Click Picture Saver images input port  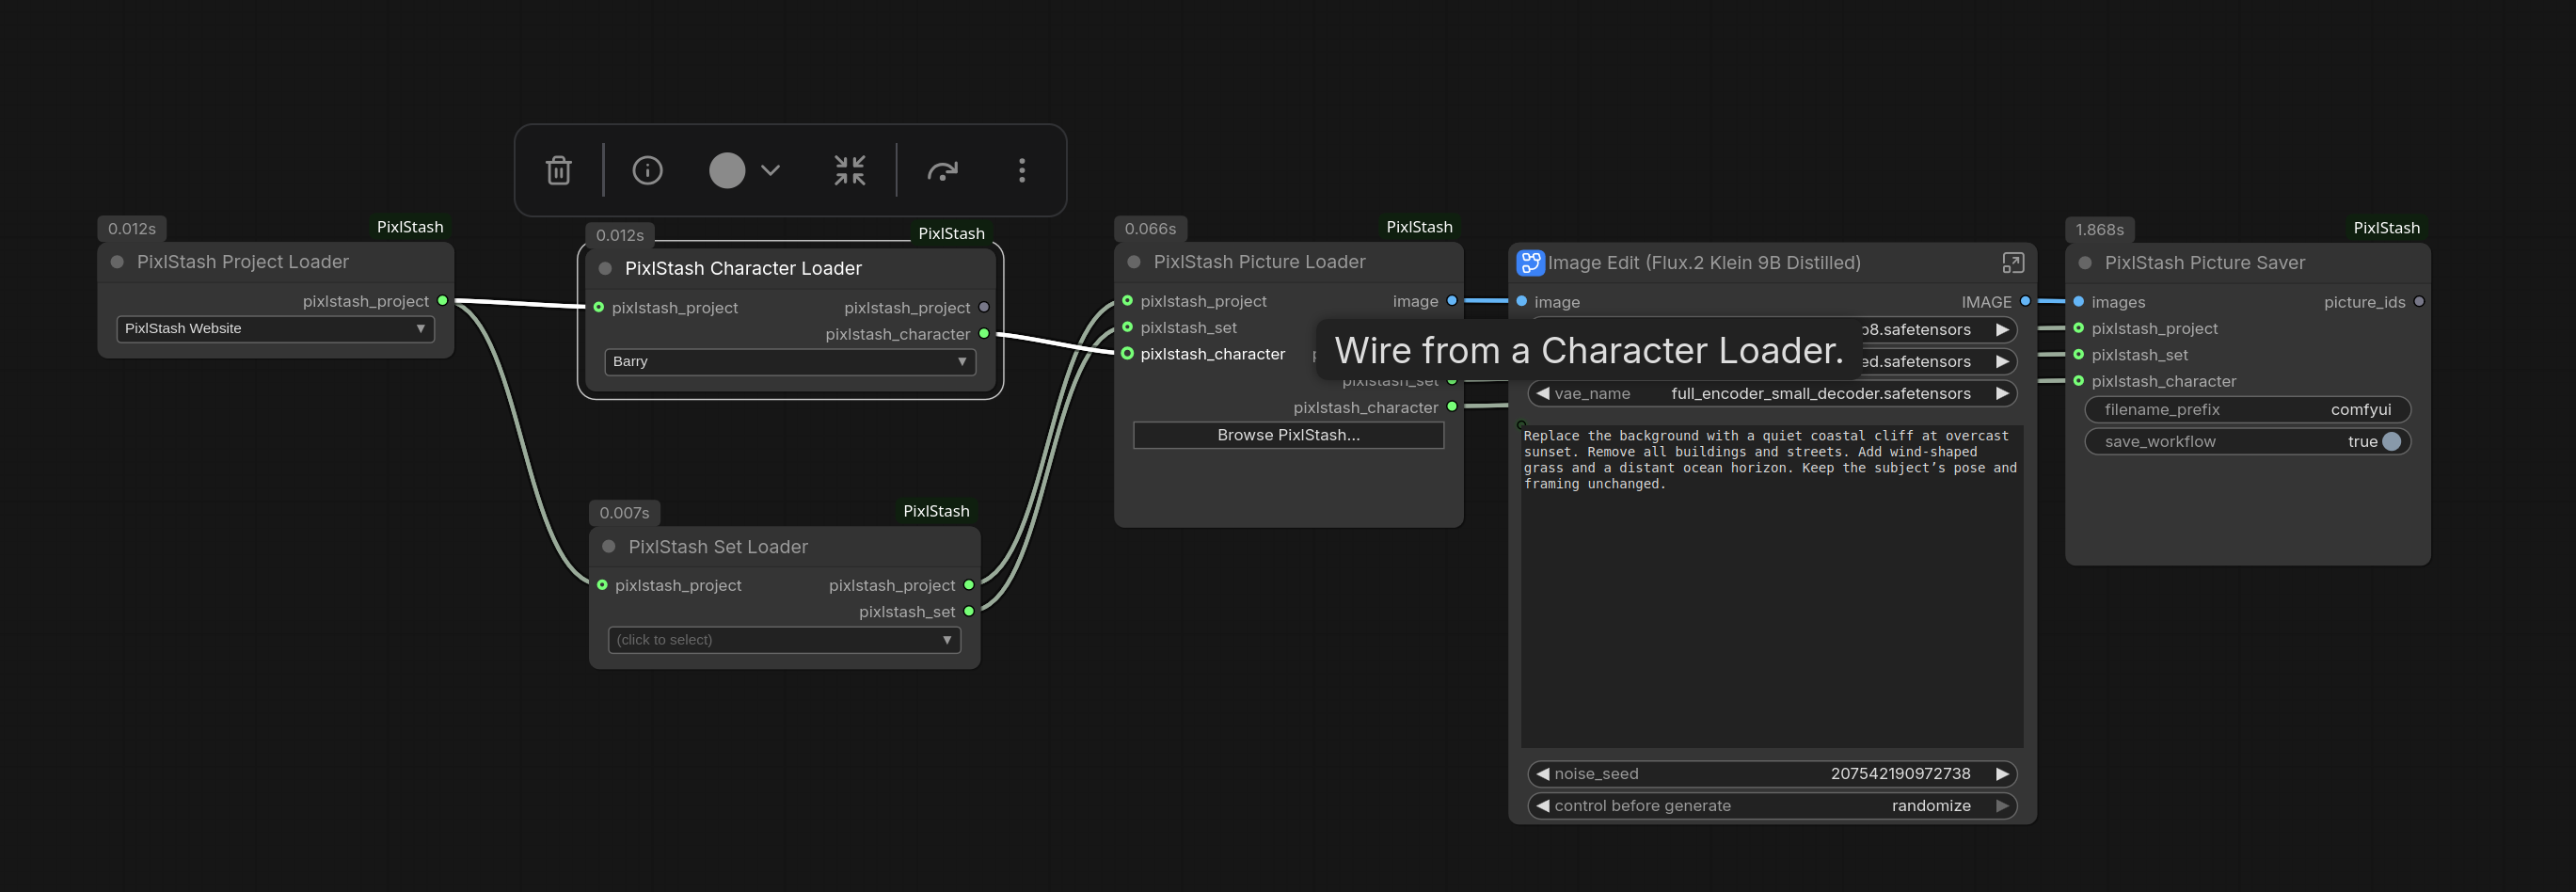pyautogui.click(x=2078, y=302)
